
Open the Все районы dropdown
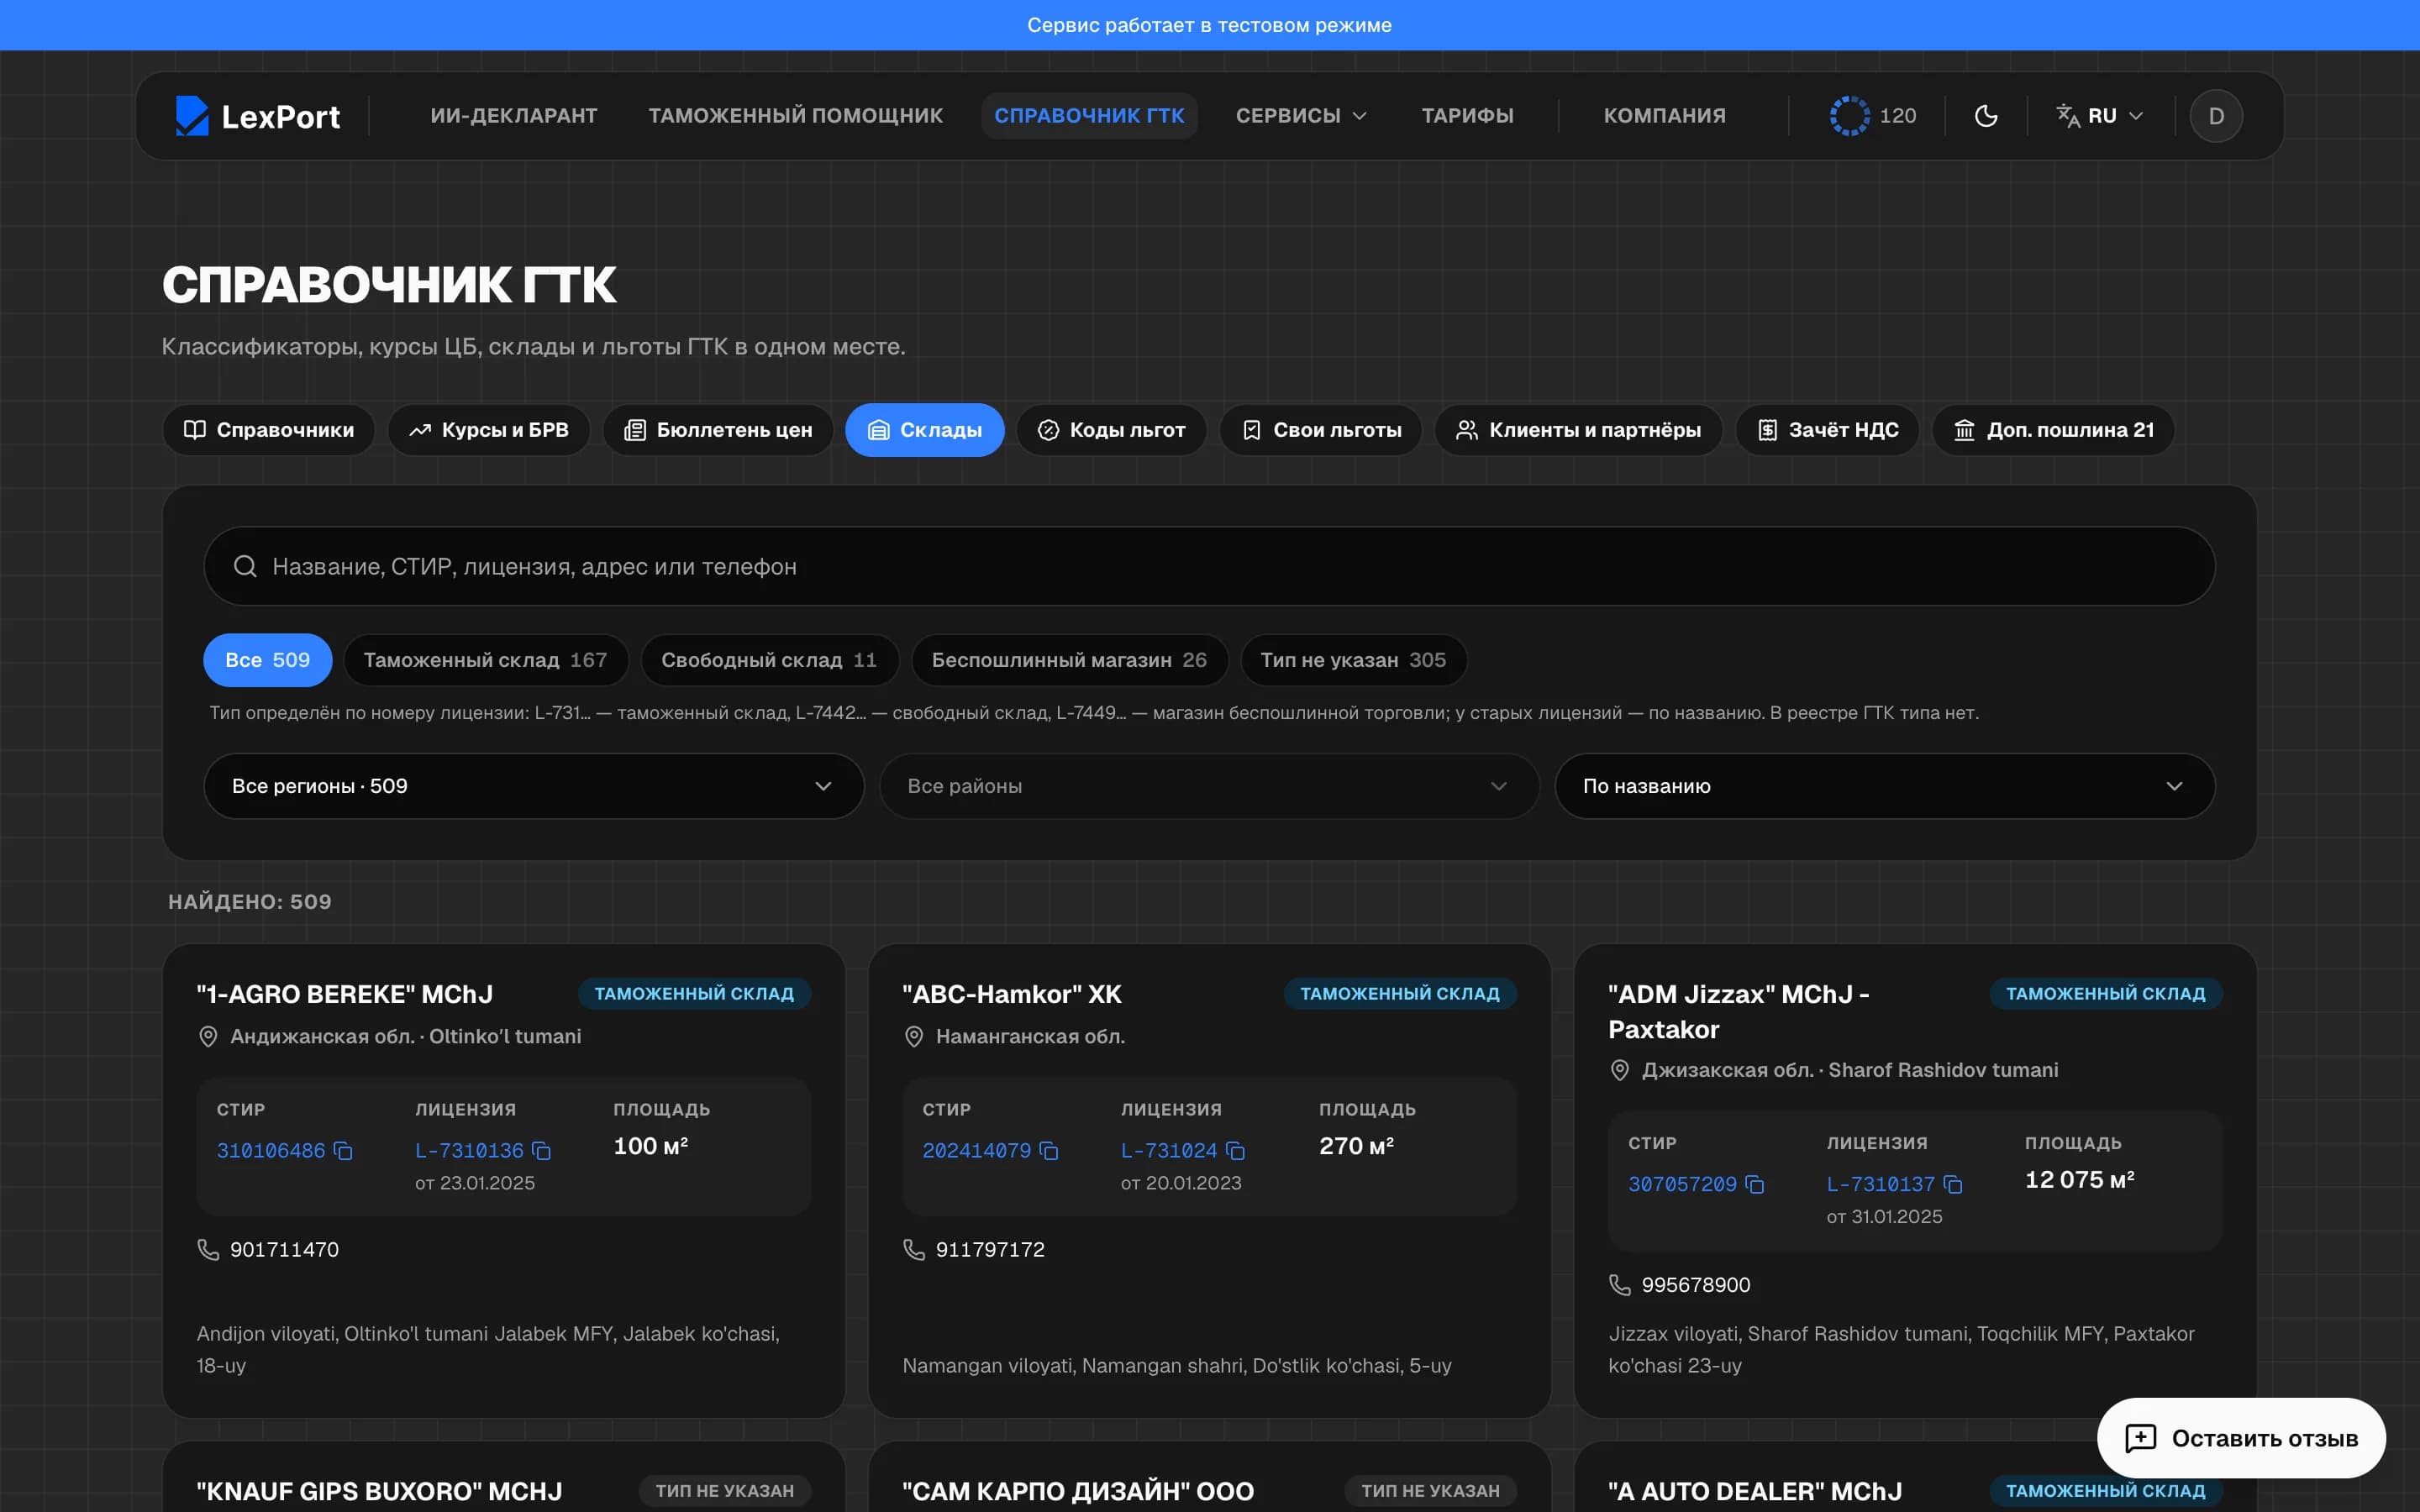tap(1209, 786)
